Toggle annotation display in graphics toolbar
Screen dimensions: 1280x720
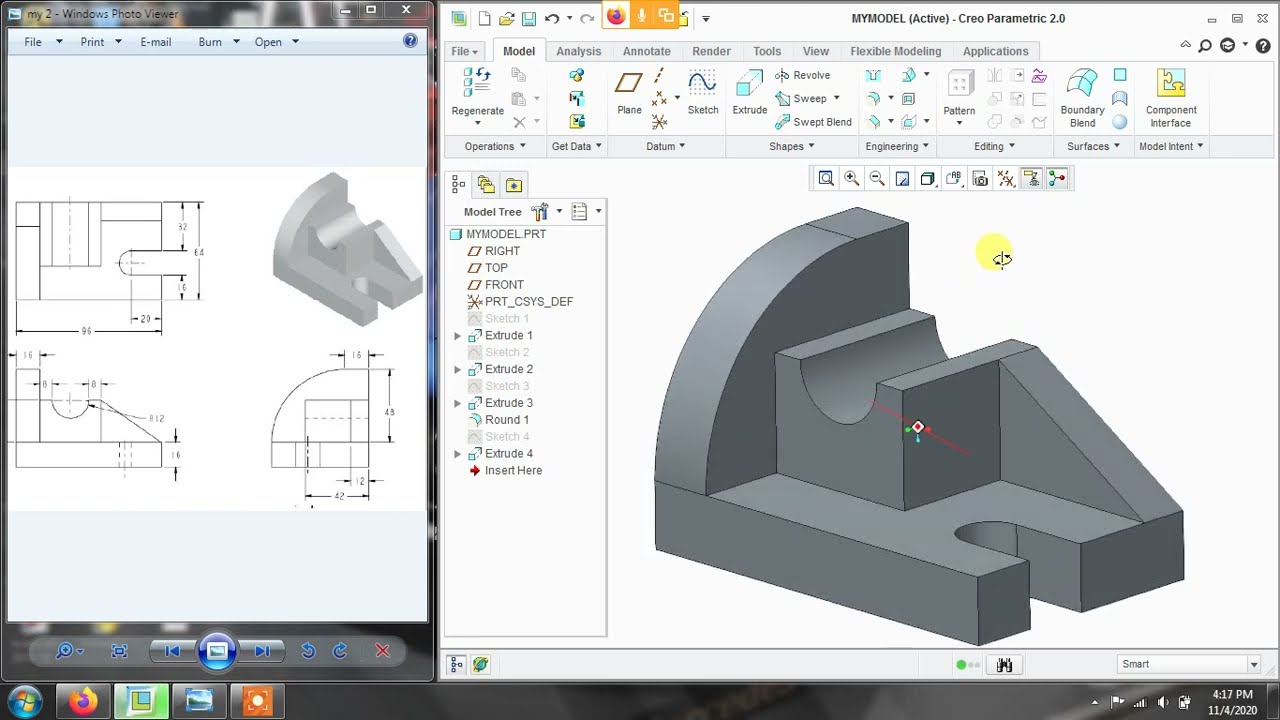pyautogui.click(x=1031, y=178)
